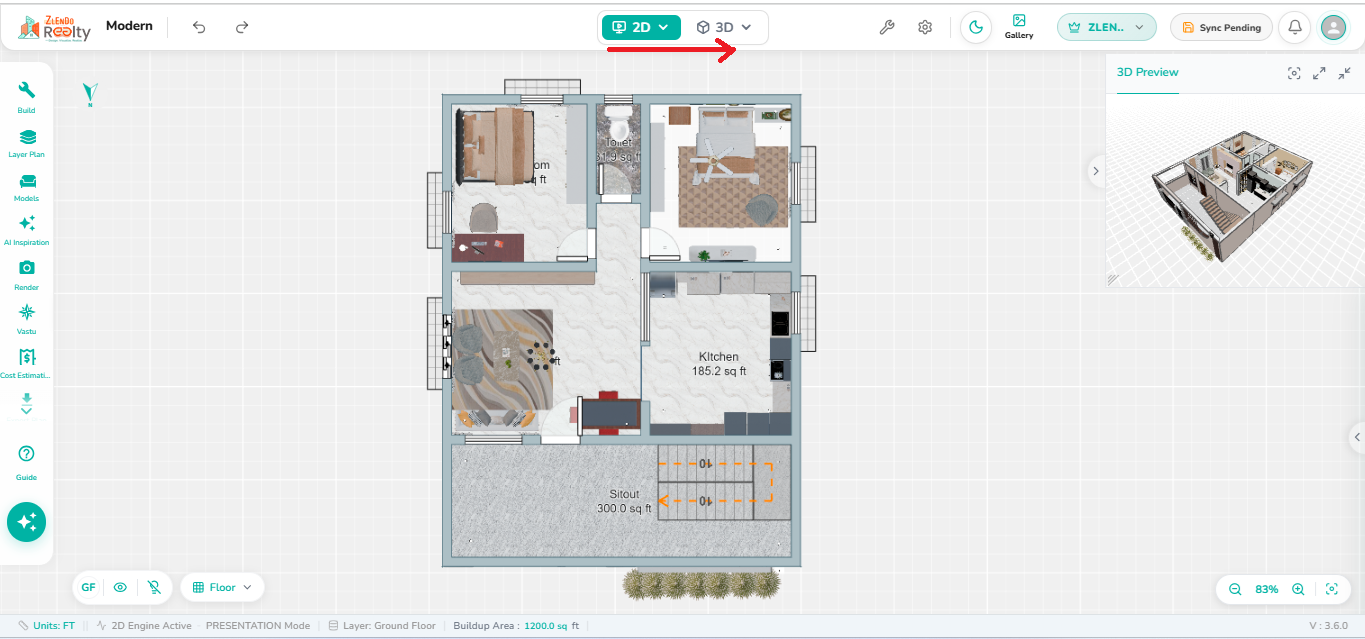Open the settings gear icon
The width and height of the screenshot is (1365, 639).
coord(925,27)
